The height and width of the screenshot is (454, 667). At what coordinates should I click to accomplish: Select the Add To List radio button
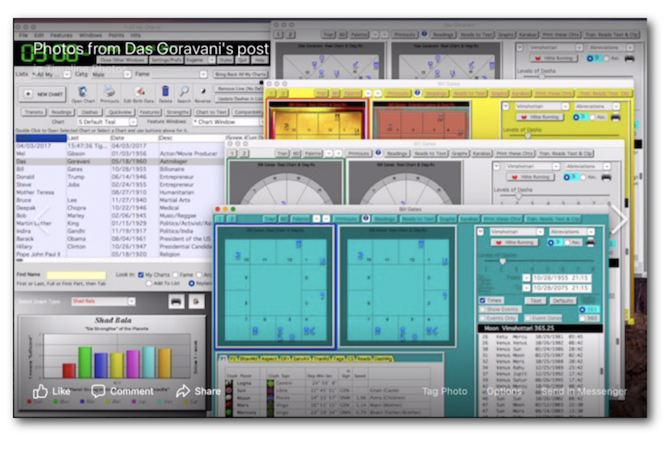(148, 284)
